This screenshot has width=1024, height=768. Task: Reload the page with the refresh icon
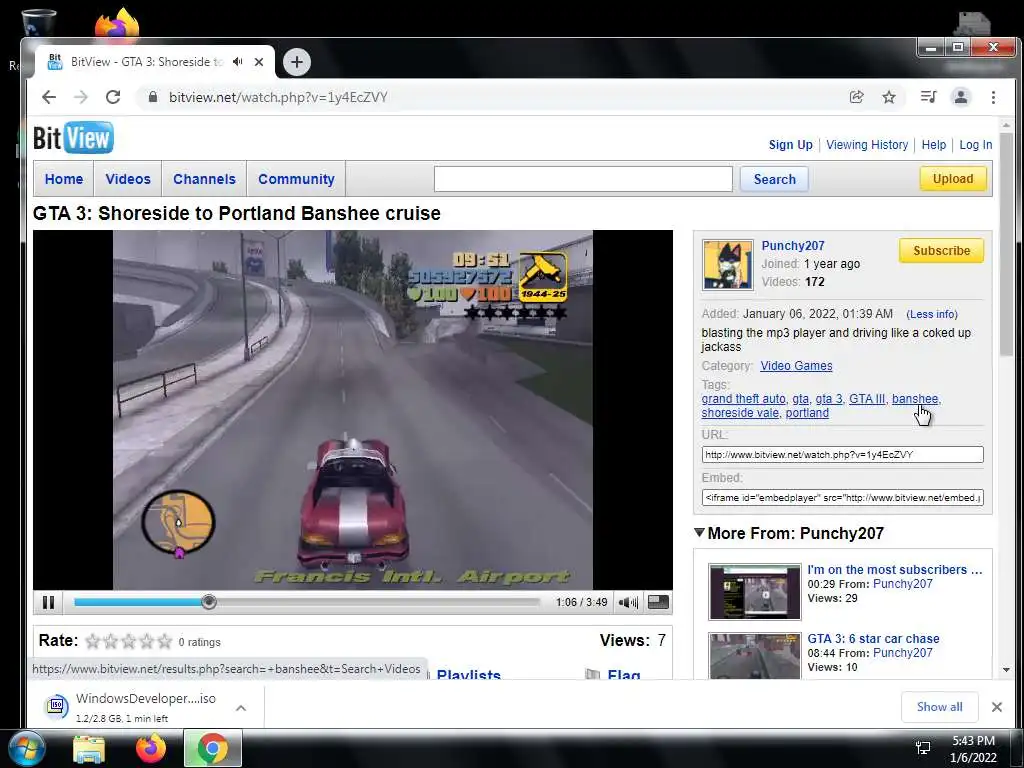tap(113, 97)
